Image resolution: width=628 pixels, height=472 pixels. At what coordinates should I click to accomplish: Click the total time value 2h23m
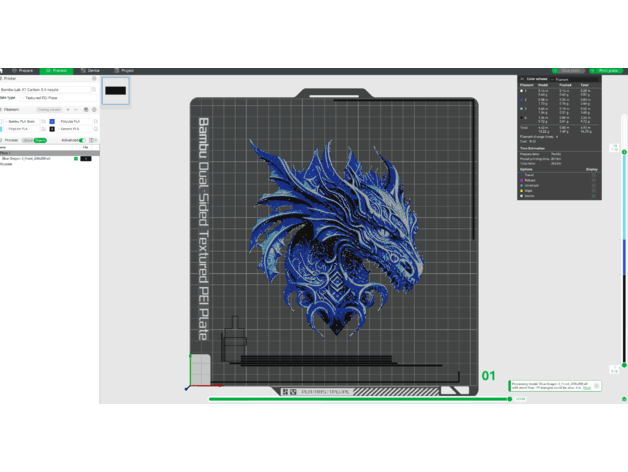(556, 163)
